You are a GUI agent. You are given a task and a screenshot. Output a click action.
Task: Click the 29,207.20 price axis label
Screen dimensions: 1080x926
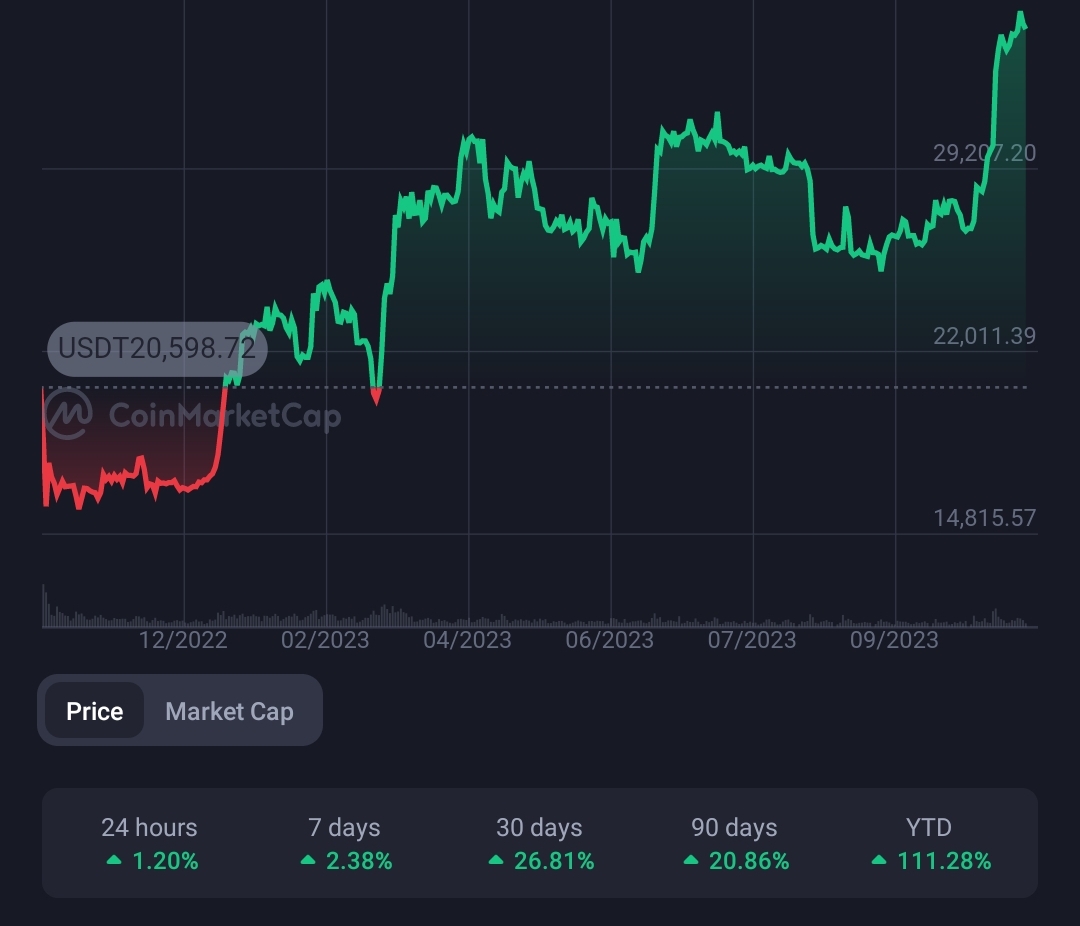click(x=984, y=153)
